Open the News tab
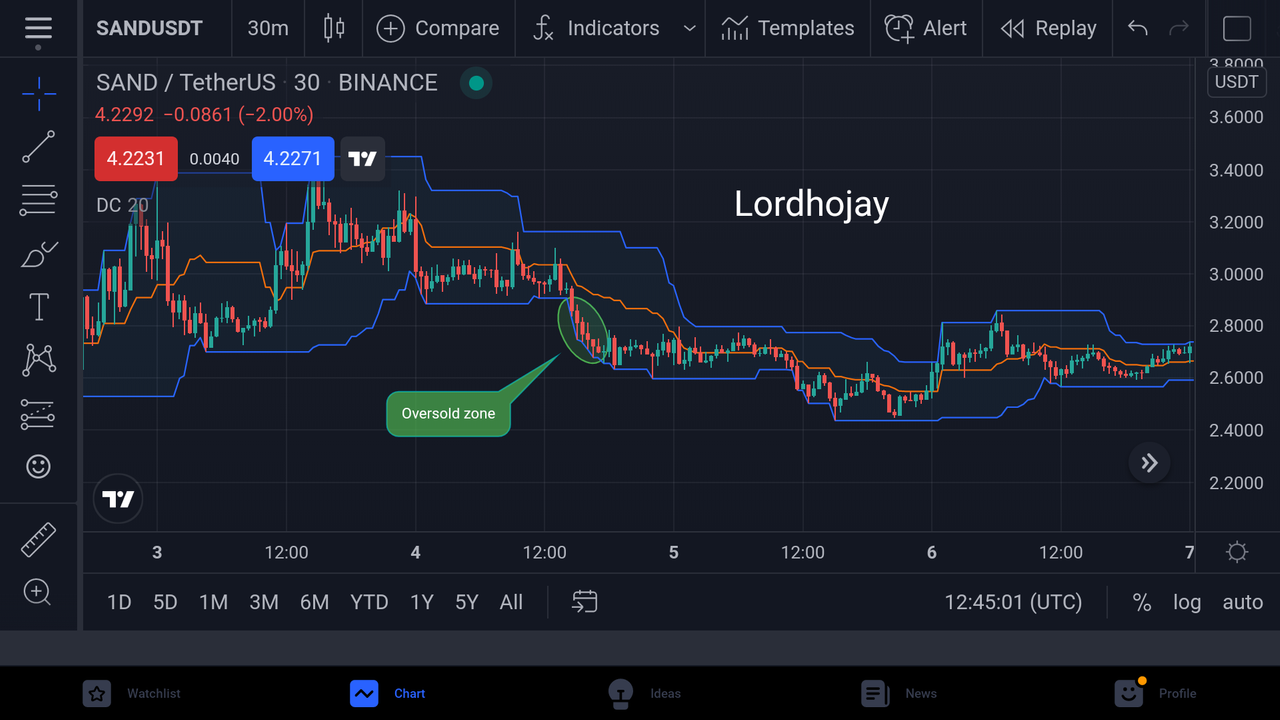 click(899, 693)
